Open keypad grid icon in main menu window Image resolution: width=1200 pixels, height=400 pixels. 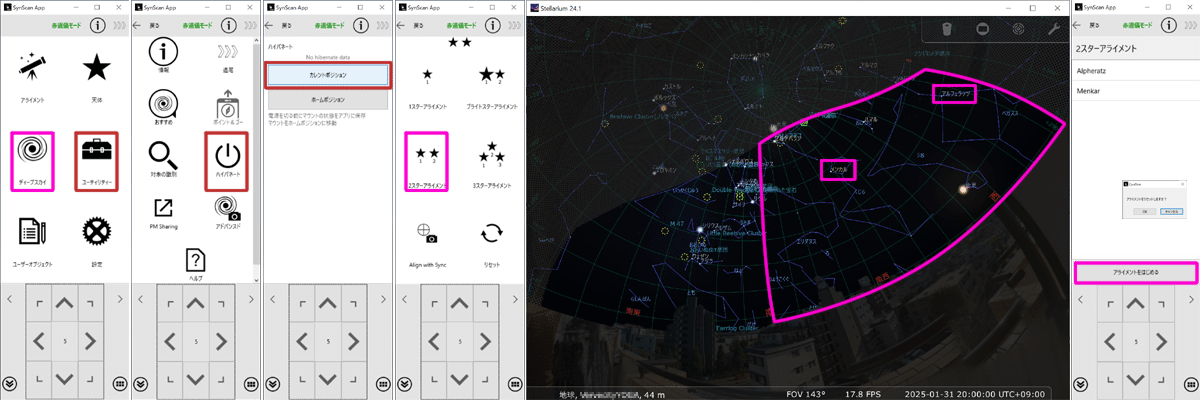[x=120, y=382]
